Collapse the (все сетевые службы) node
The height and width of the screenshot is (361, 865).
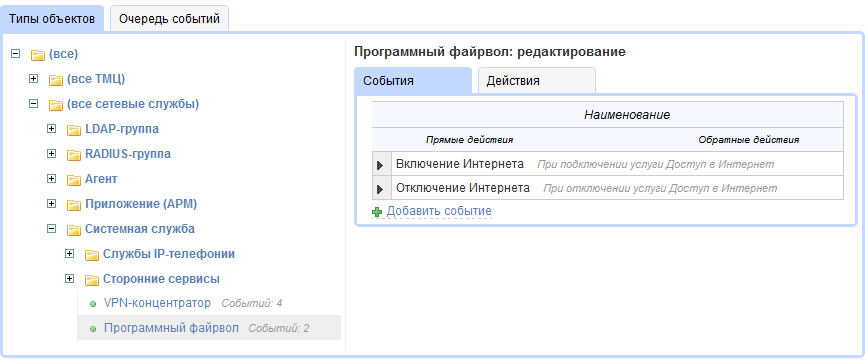(34, 103)
